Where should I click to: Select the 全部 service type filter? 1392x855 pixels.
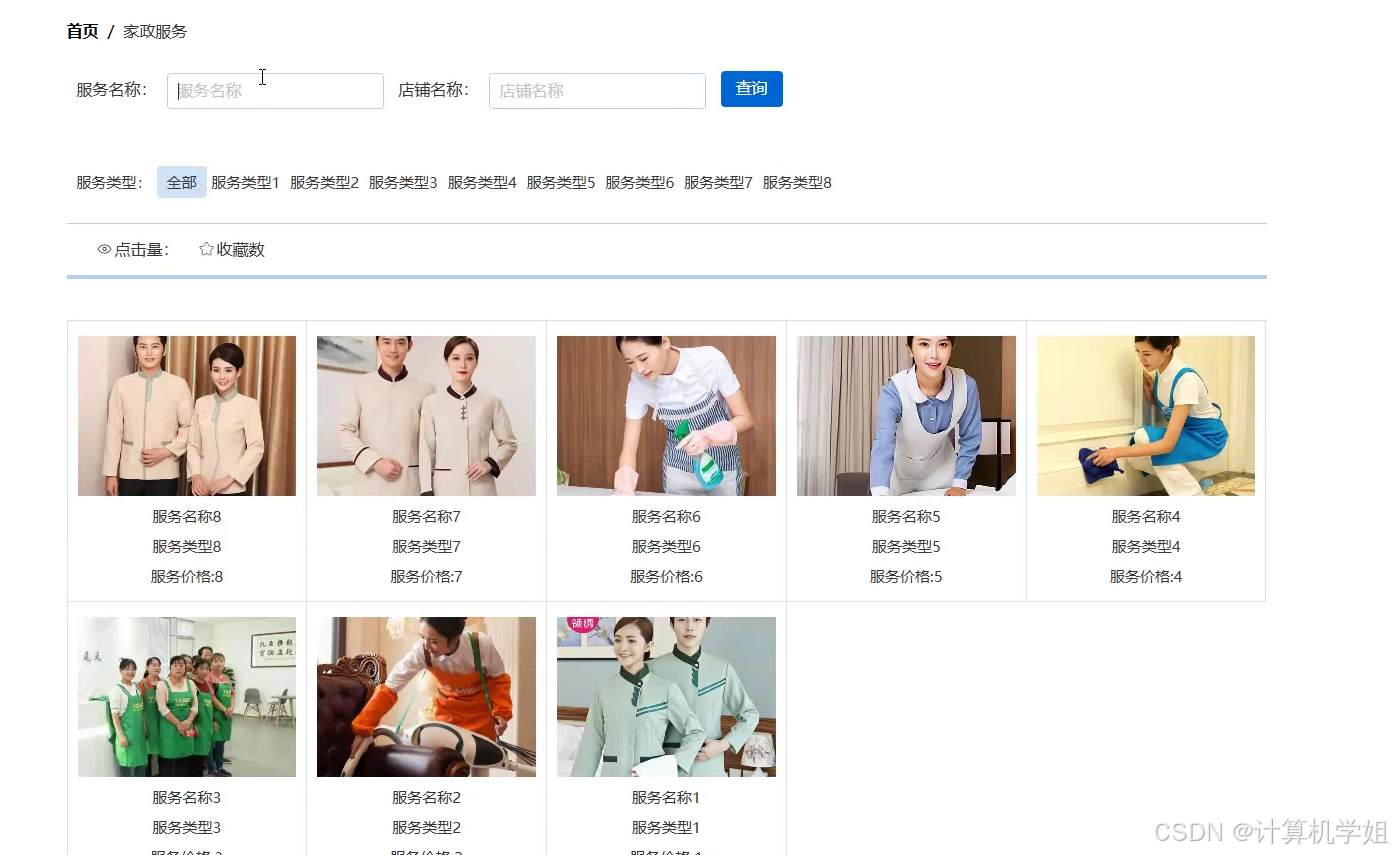click(182, 182)
